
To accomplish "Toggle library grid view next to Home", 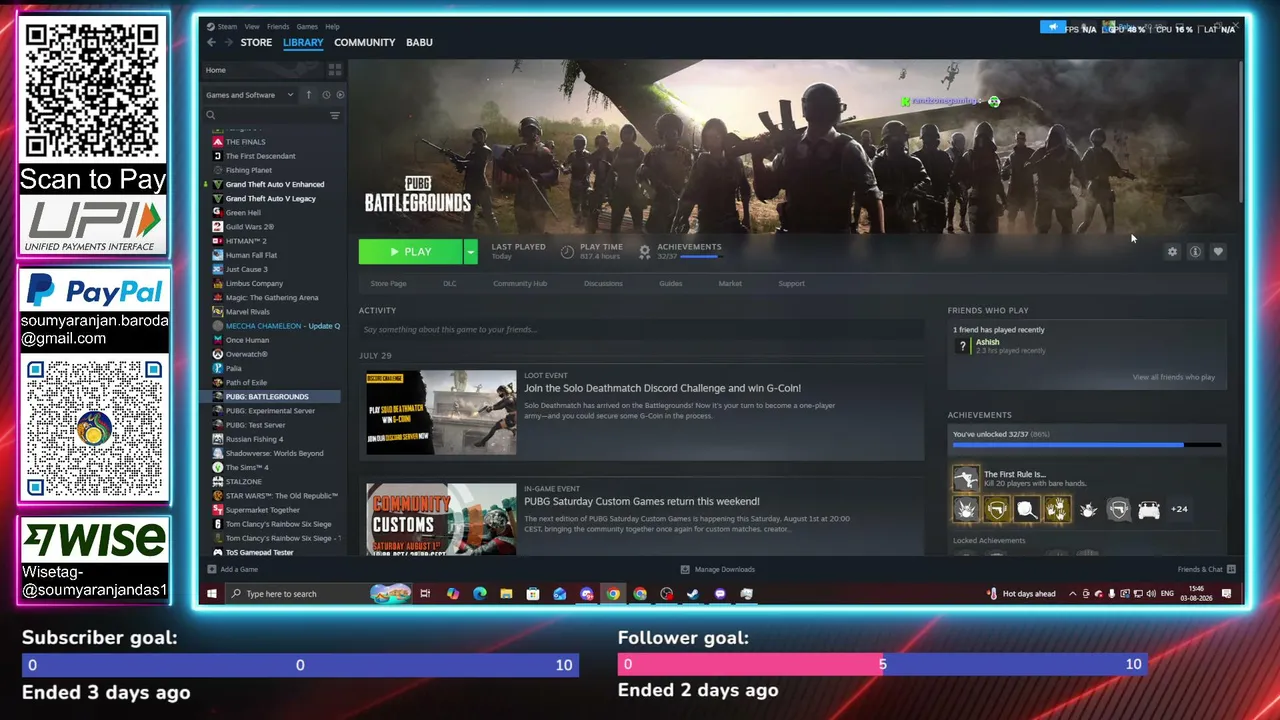I will pos(335,70).
